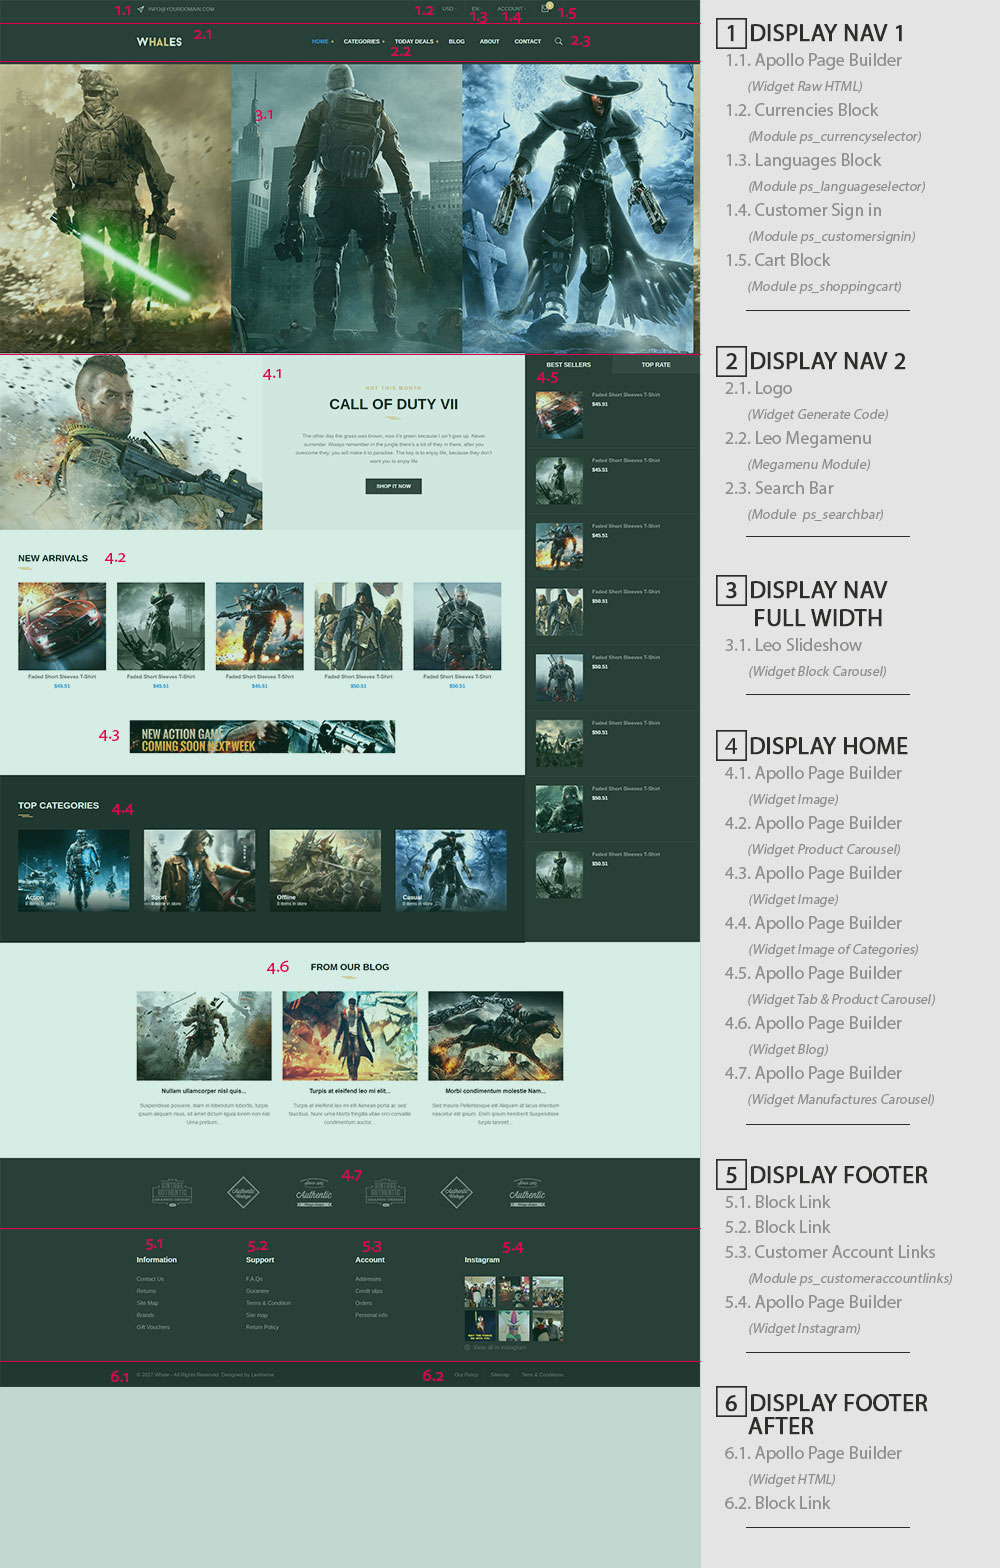Click the paper-plane email icon

[x=141, y=9]
